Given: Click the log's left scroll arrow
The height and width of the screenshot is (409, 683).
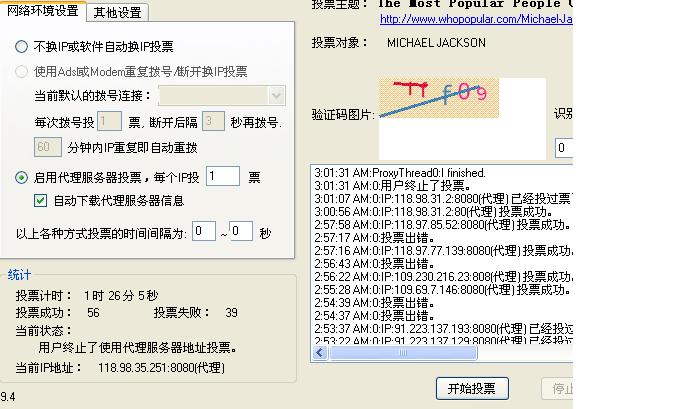Looking at the screenshot, I should click(x=320, y=353).
